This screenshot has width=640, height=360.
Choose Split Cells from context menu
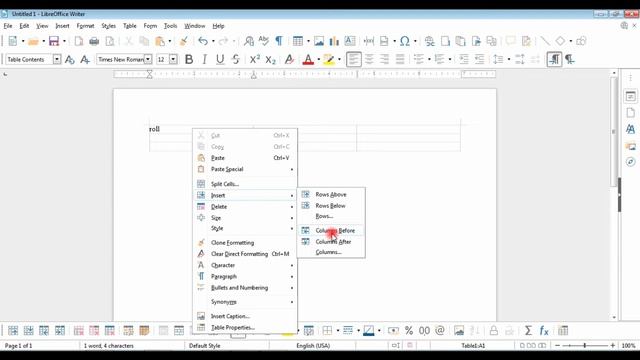point(245,184)
